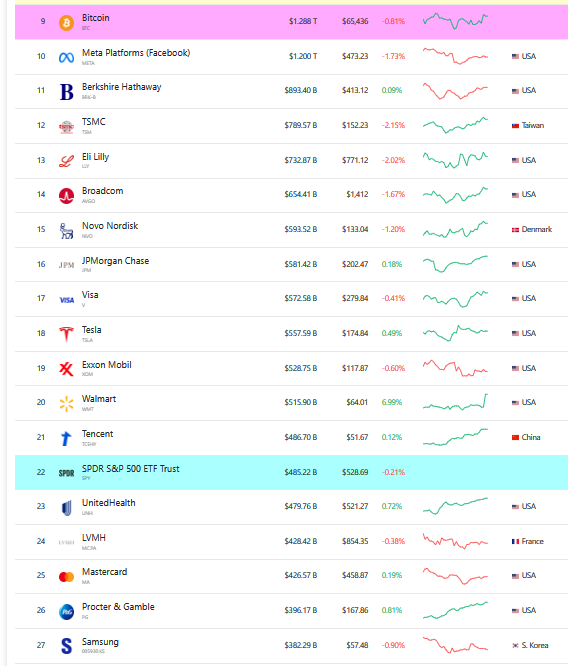Click the Tencent logo icon
568x666 pixels.
click(66, 438)
